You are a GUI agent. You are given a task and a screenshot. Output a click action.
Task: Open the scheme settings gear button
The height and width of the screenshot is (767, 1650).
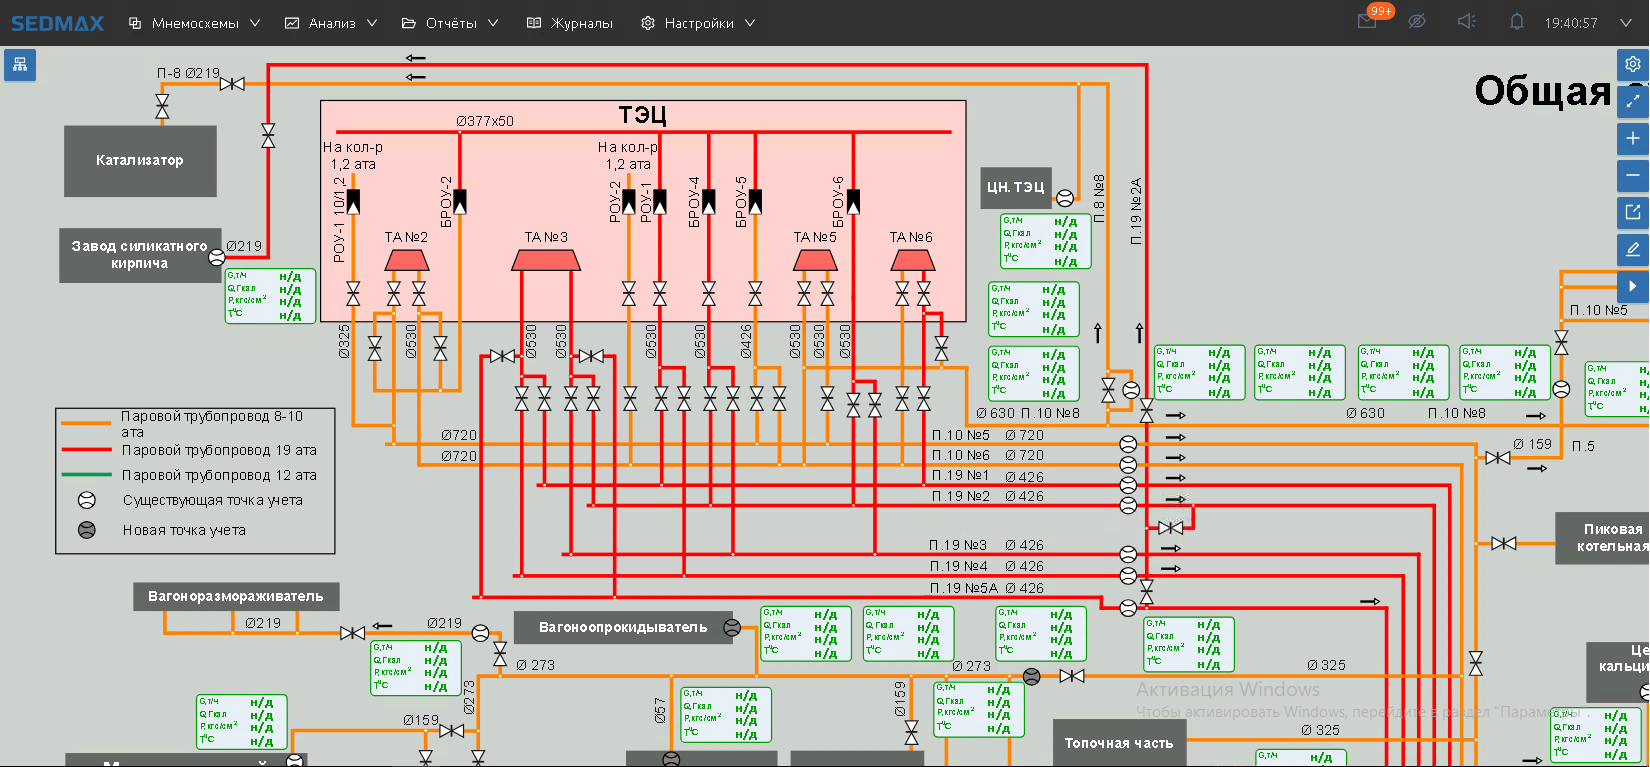pyautogui.click(x=1633, y=64)
